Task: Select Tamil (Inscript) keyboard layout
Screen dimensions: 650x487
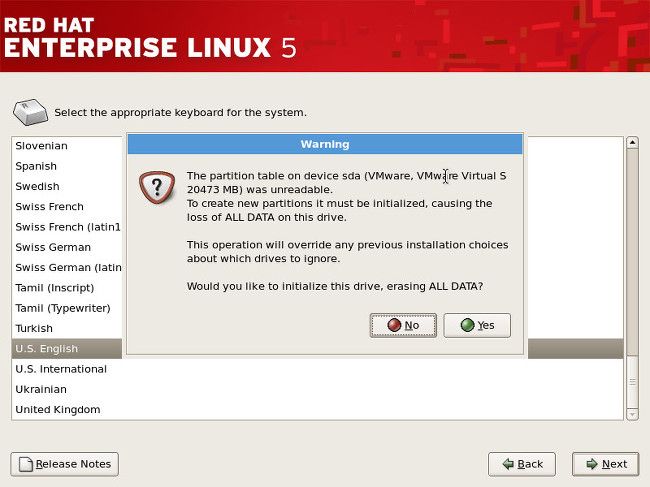Action: click(67, 288)
